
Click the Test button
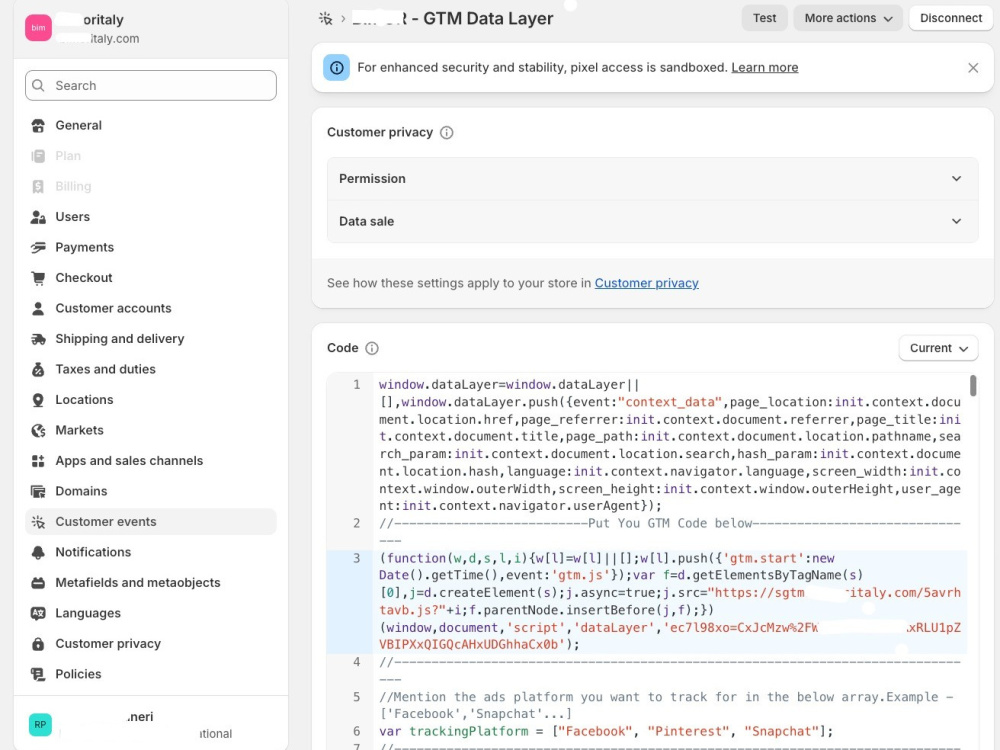pos(764,18)
